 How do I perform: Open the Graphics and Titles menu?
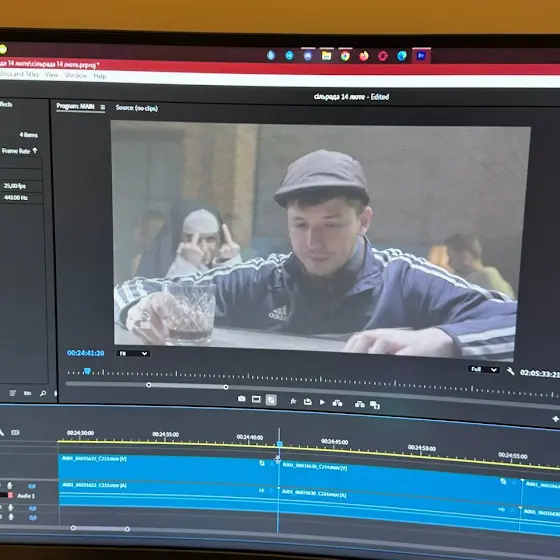(x=19, y=74)
